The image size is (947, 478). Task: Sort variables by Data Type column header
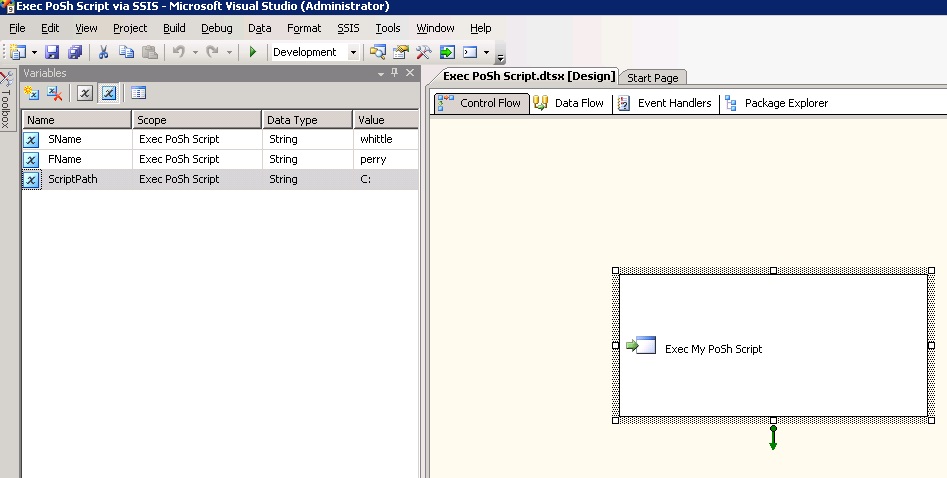pos(307,120)
